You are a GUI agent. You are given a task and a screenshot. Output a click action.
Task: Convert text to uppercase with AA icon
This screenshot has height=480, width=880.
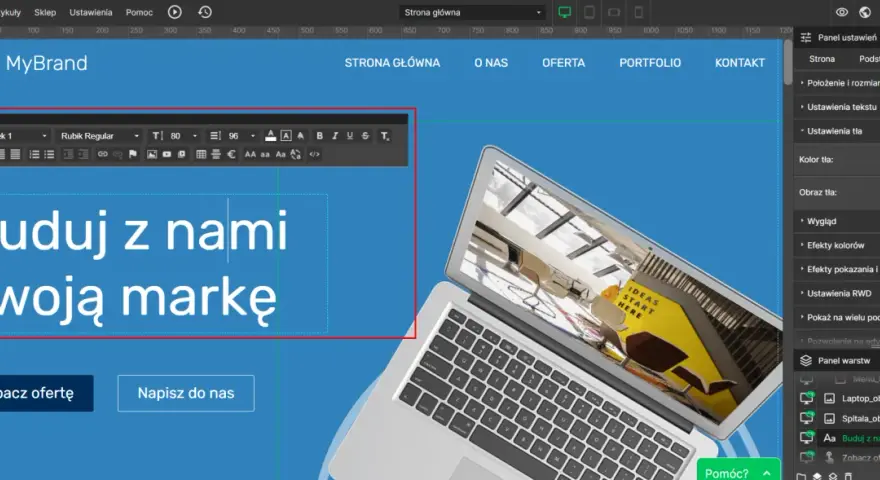point(250,154)
